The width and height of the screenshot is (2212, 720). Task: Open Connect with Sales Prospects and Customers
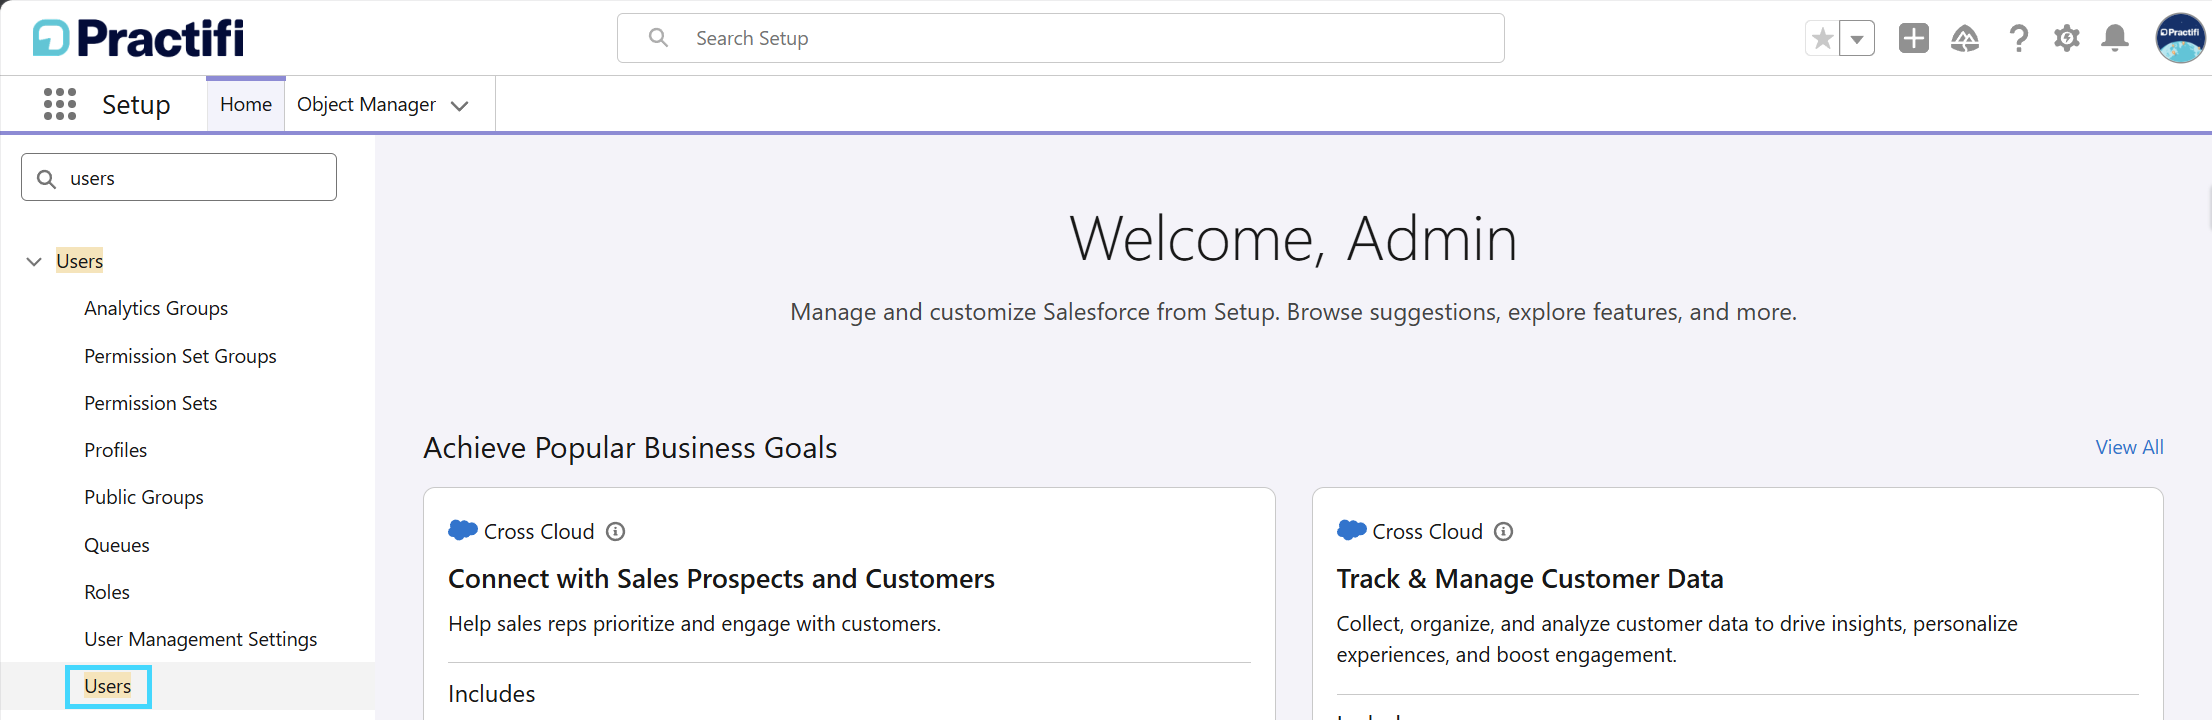[721, 579]
